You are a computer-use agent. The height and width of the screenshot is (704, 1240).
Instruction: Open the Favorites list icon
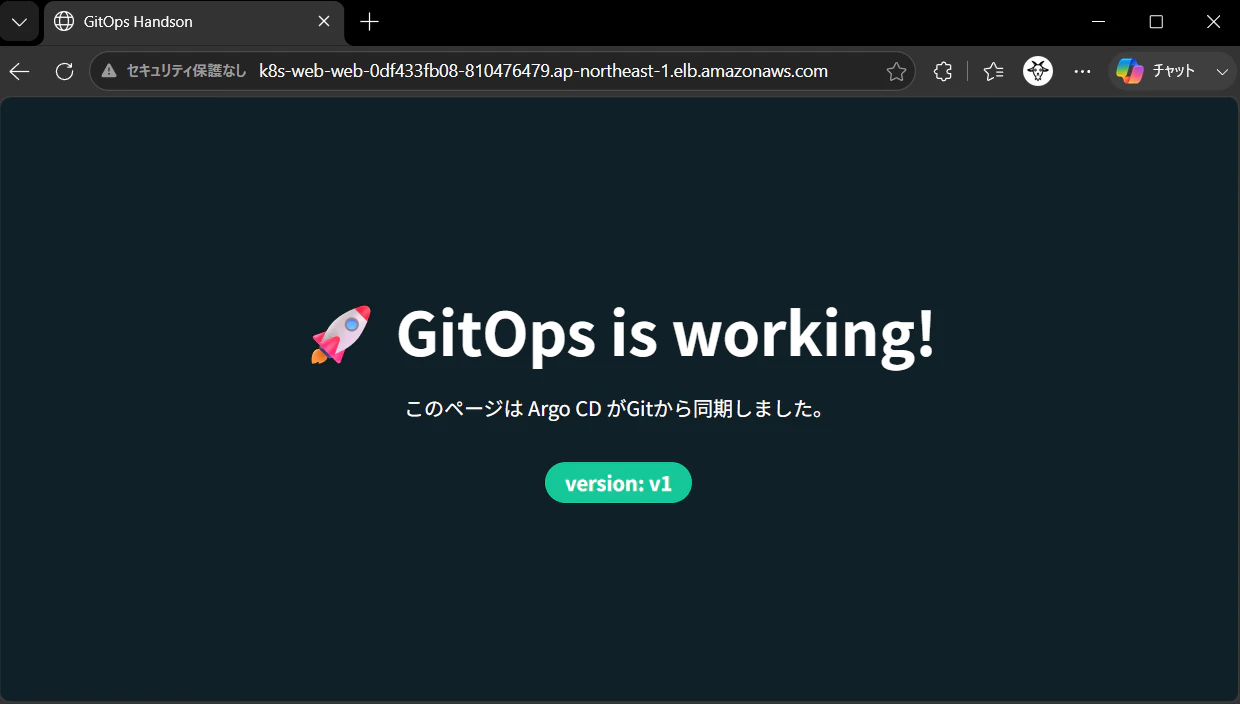click(x=993, y=71)
